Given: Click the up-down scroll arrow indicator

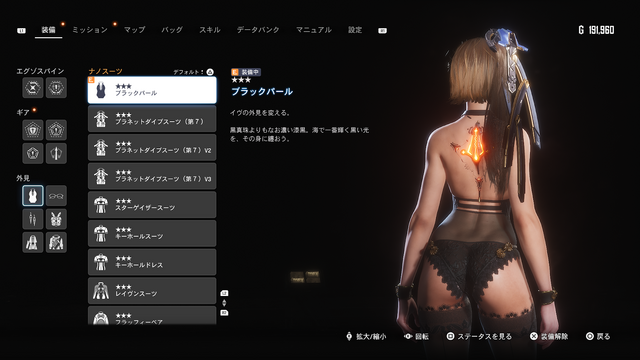Looking at the screenshot, I should point(224,303).
